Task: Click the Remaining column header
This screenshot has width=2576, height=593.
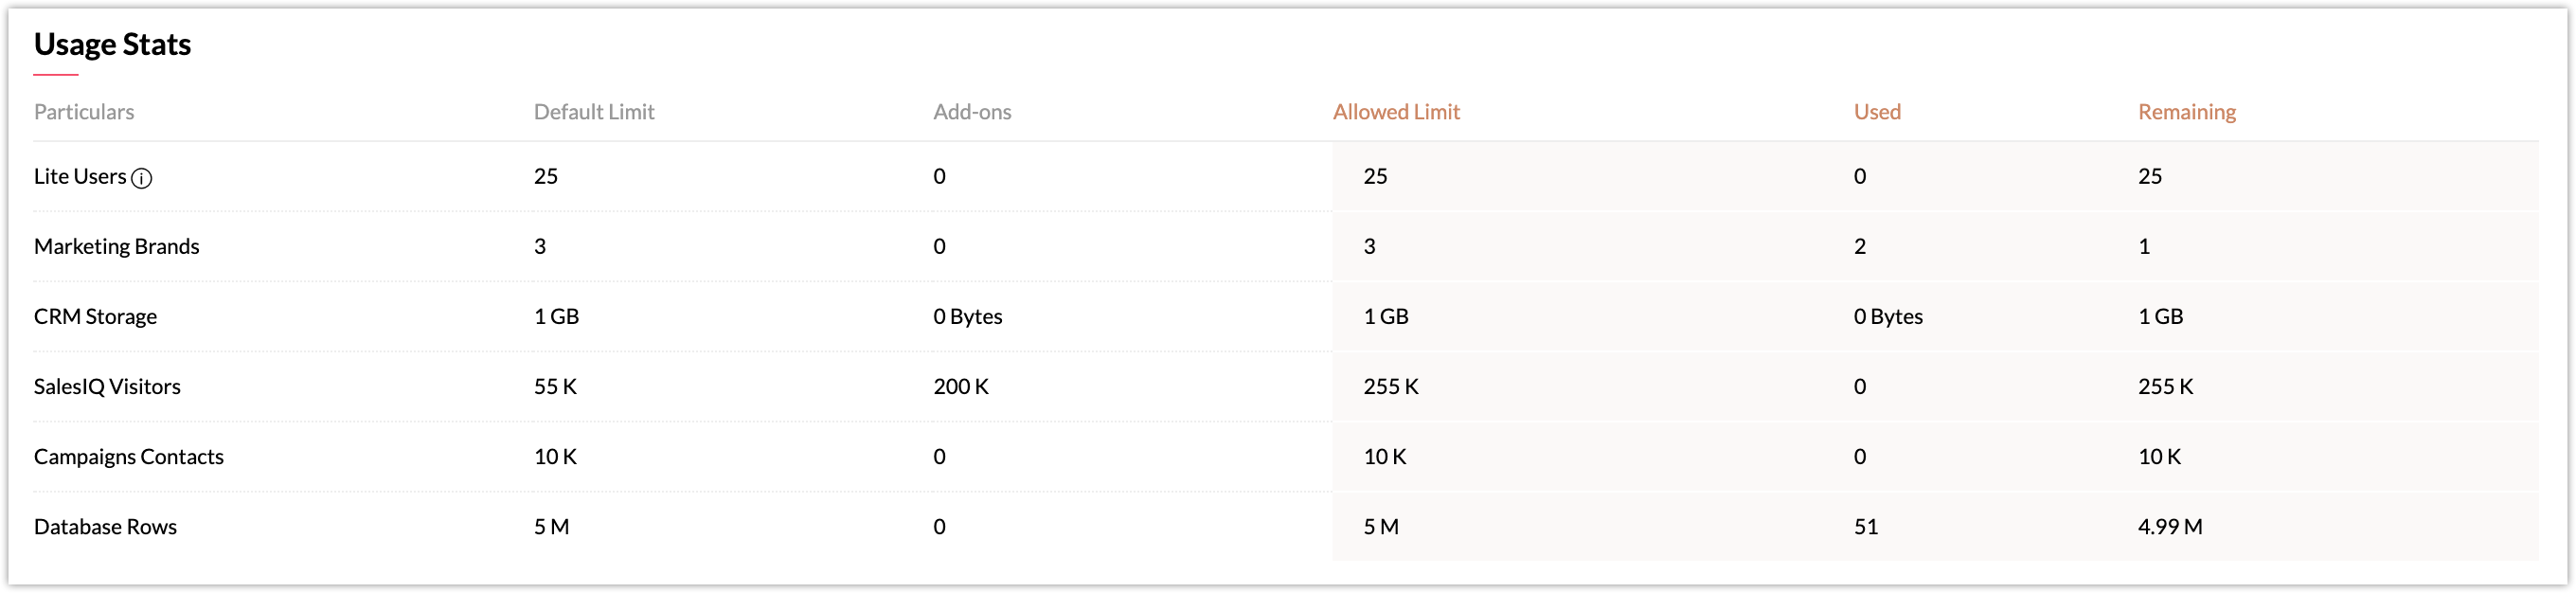Action: point(2187,112)
